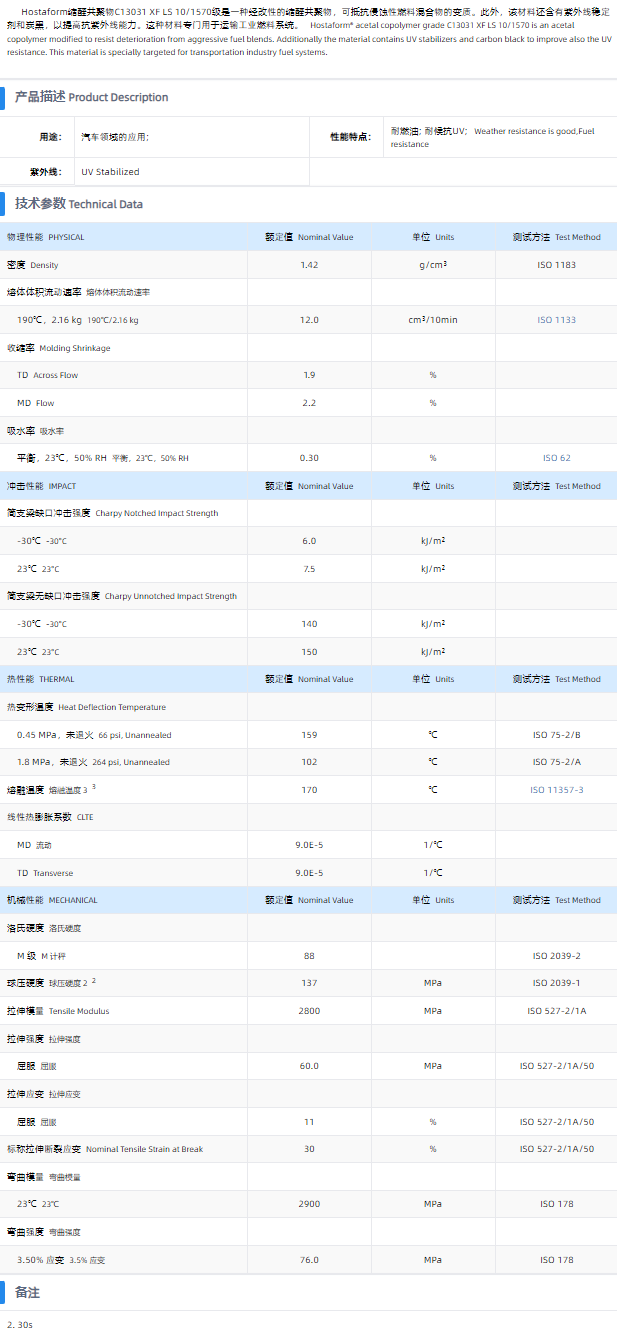Click the ISO 11357-3 link

coord(557,790)
